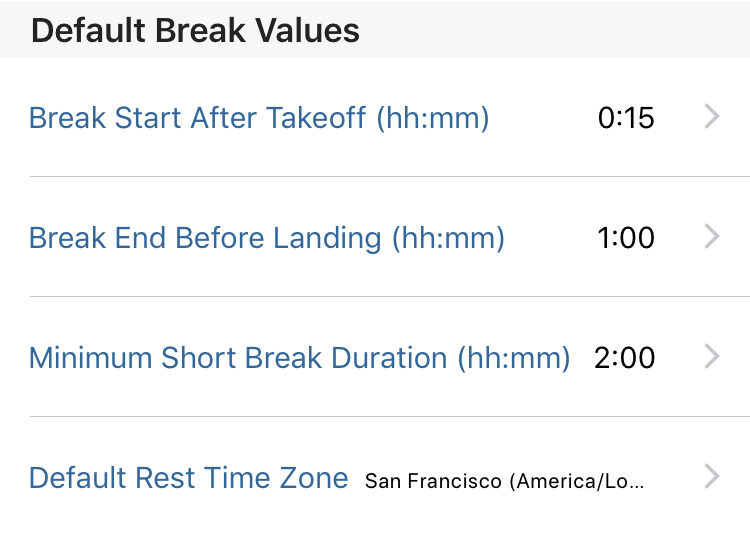Tap the (hh:mm) text in Minimum Short Break row
Image resolution: width=750 pixels, height=536 pixels.
[514, 358]
